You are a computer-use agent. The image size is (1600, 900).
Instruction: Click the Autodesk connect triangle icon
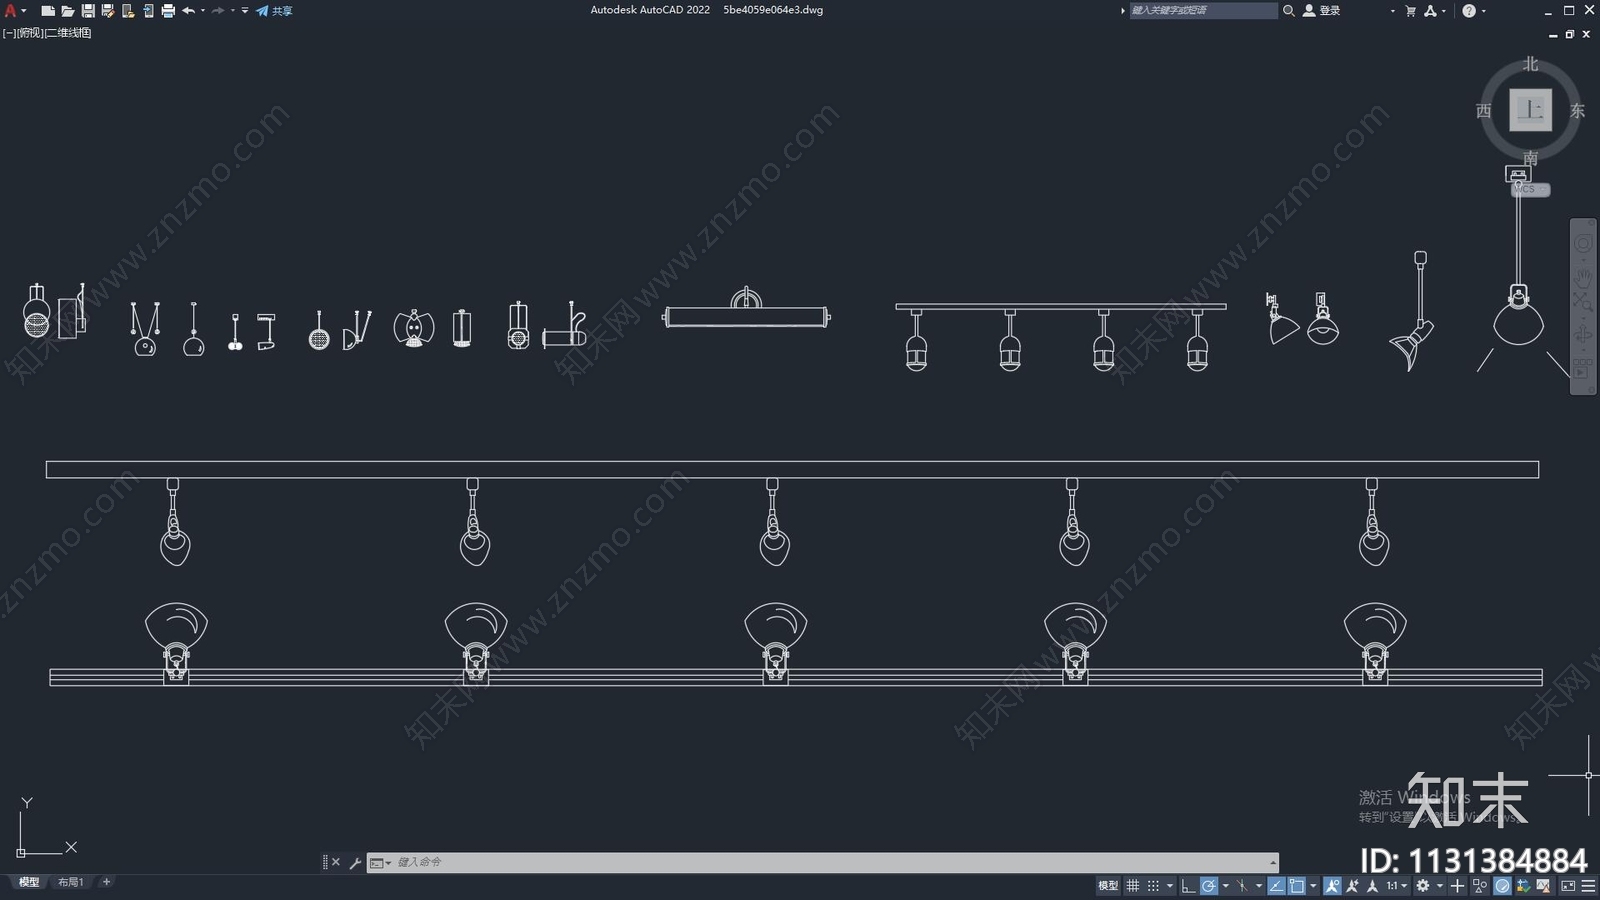pos(1430,11)
